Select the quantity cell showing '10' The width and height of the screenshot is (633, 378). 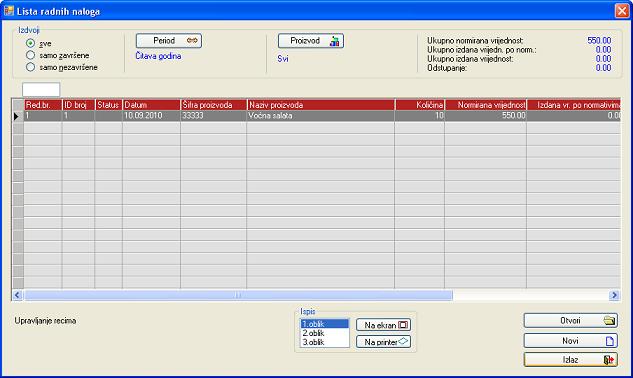tap(420, 116)
